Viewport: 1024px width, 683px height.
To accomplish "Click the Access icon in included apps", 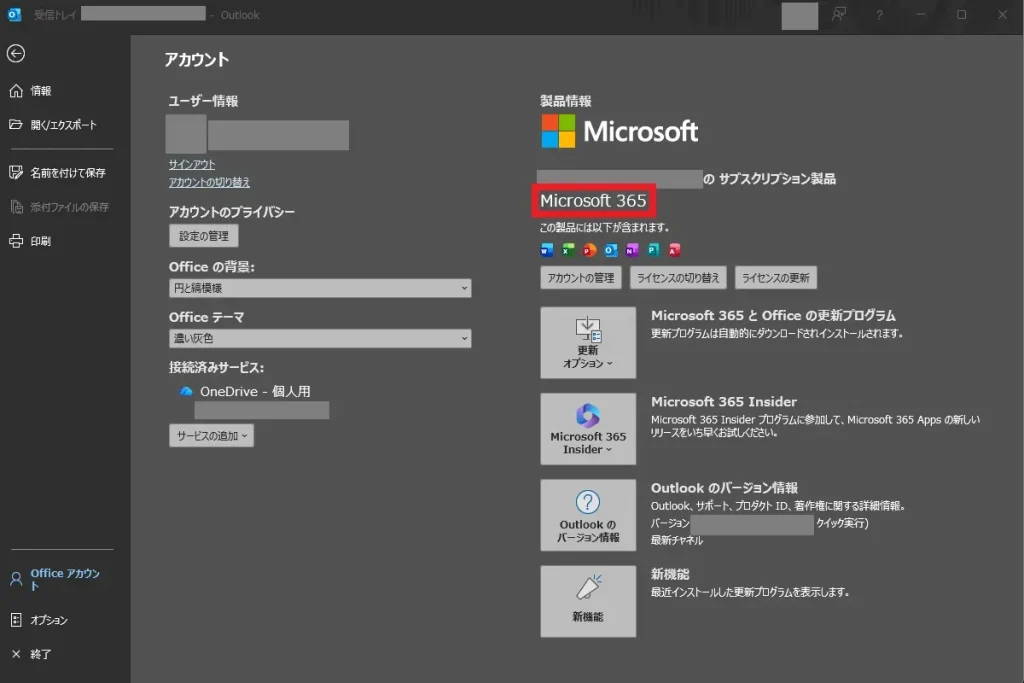I will tap(675, 249).
